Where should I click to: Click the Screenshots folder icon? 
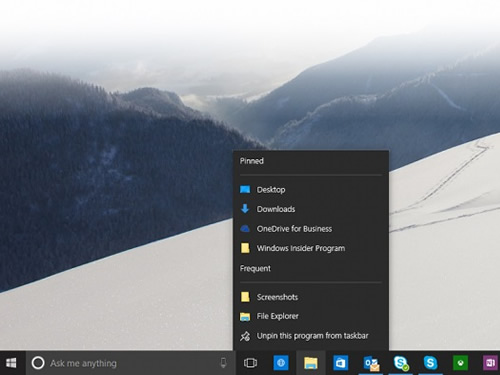tap(245, 297)
